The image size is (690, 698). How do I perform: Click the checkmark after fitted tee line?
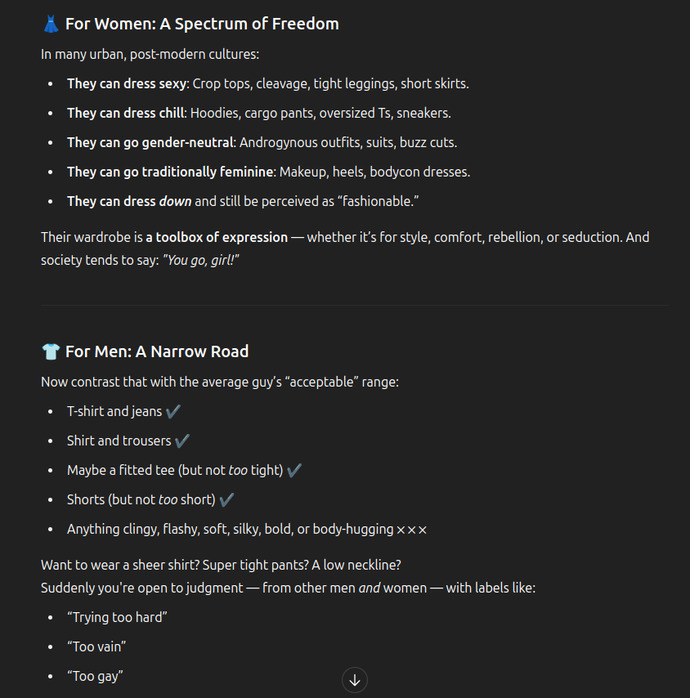[x=294, y=470]
